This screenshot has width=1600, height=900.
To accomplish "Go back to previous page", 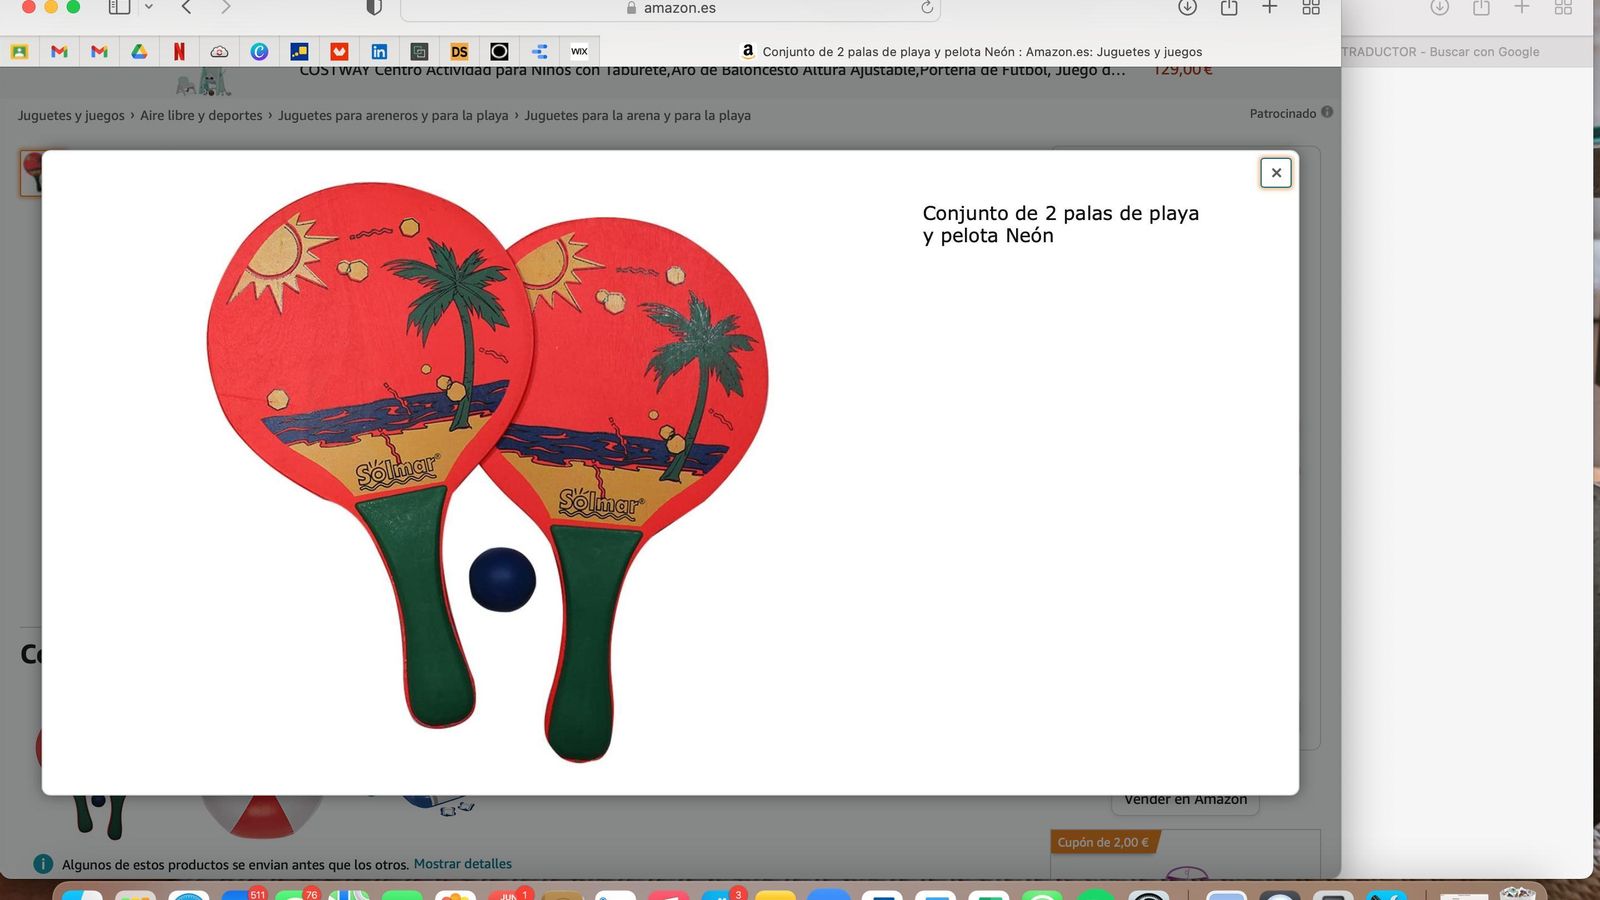I will pyautogui.click(x=187, y=8).
